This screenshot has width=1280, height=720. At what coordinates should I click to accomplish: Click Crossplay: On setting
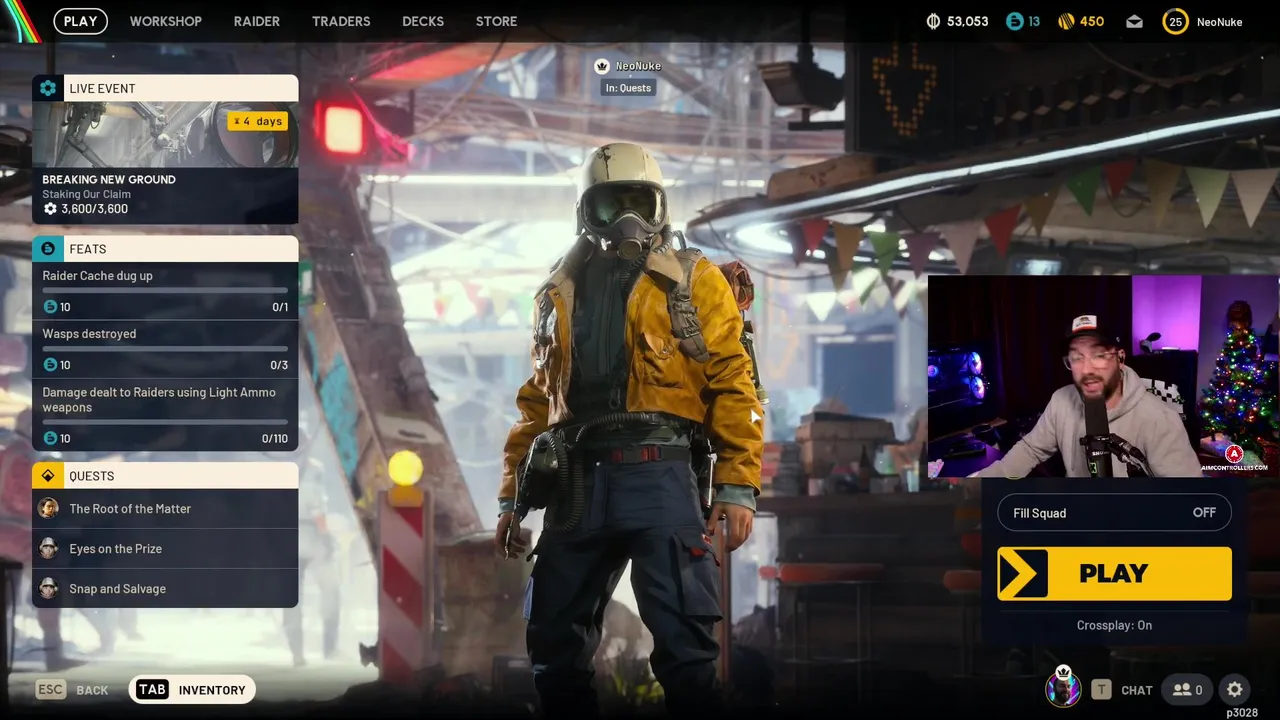pos(1114,625)
